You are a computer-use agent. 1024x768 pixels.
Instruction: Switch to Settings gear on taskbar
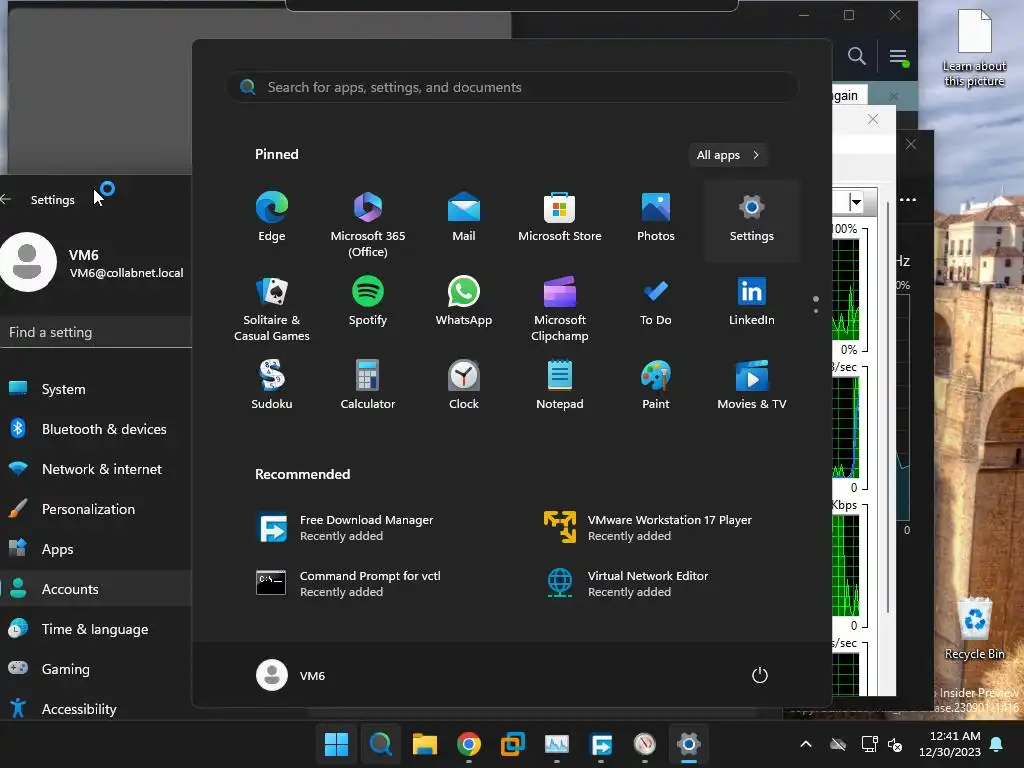(x=689, y=744)
